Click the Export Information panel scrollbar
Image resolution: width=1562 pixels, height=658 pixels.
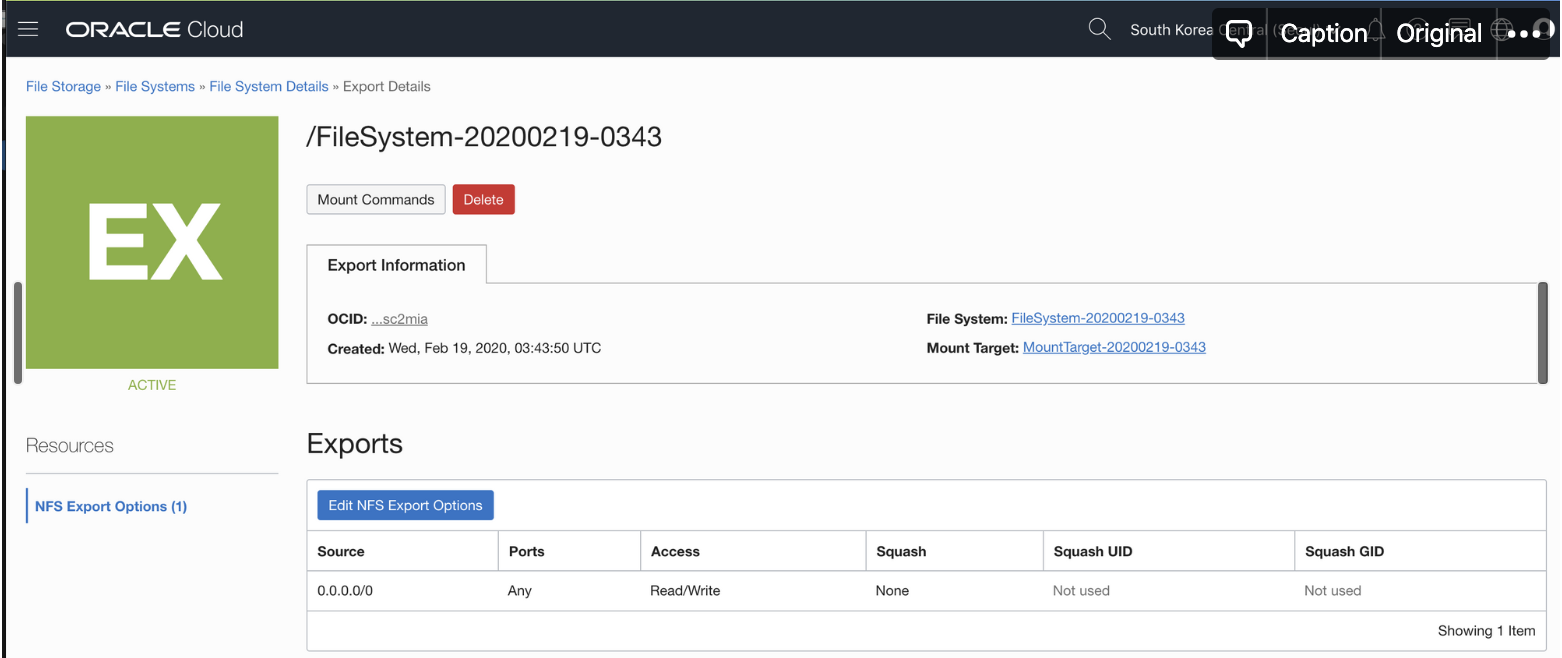1542,333
